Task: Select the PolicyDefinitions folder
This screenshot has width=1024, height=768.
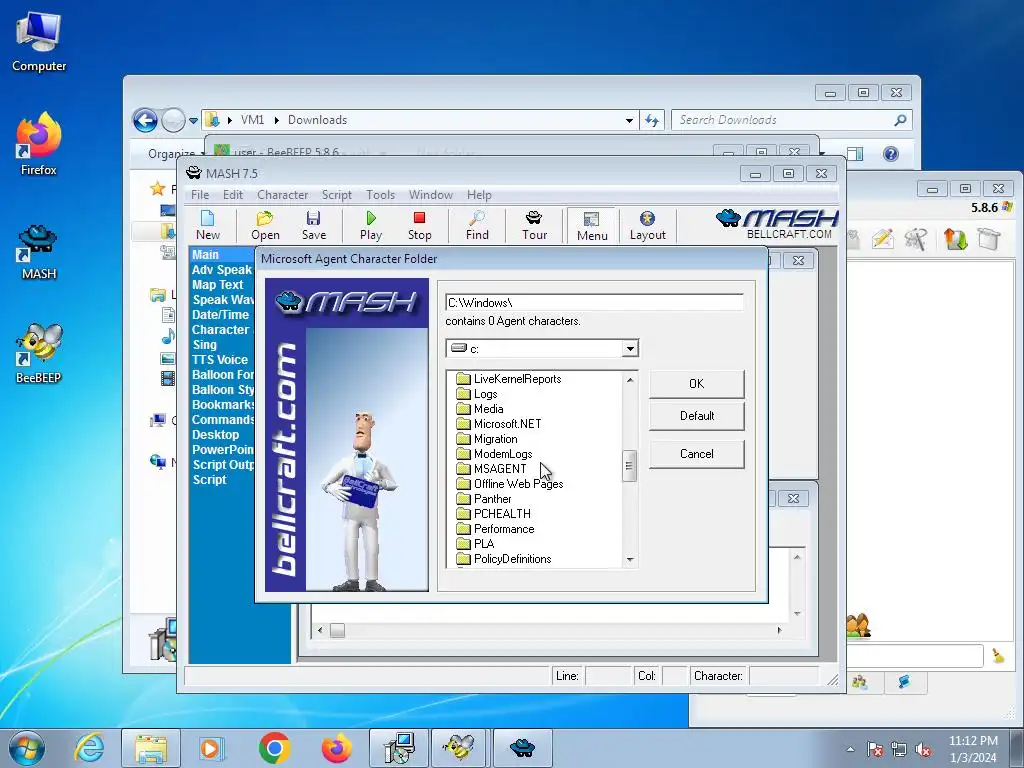Action: pyautogui.click(x=512, y=559)
